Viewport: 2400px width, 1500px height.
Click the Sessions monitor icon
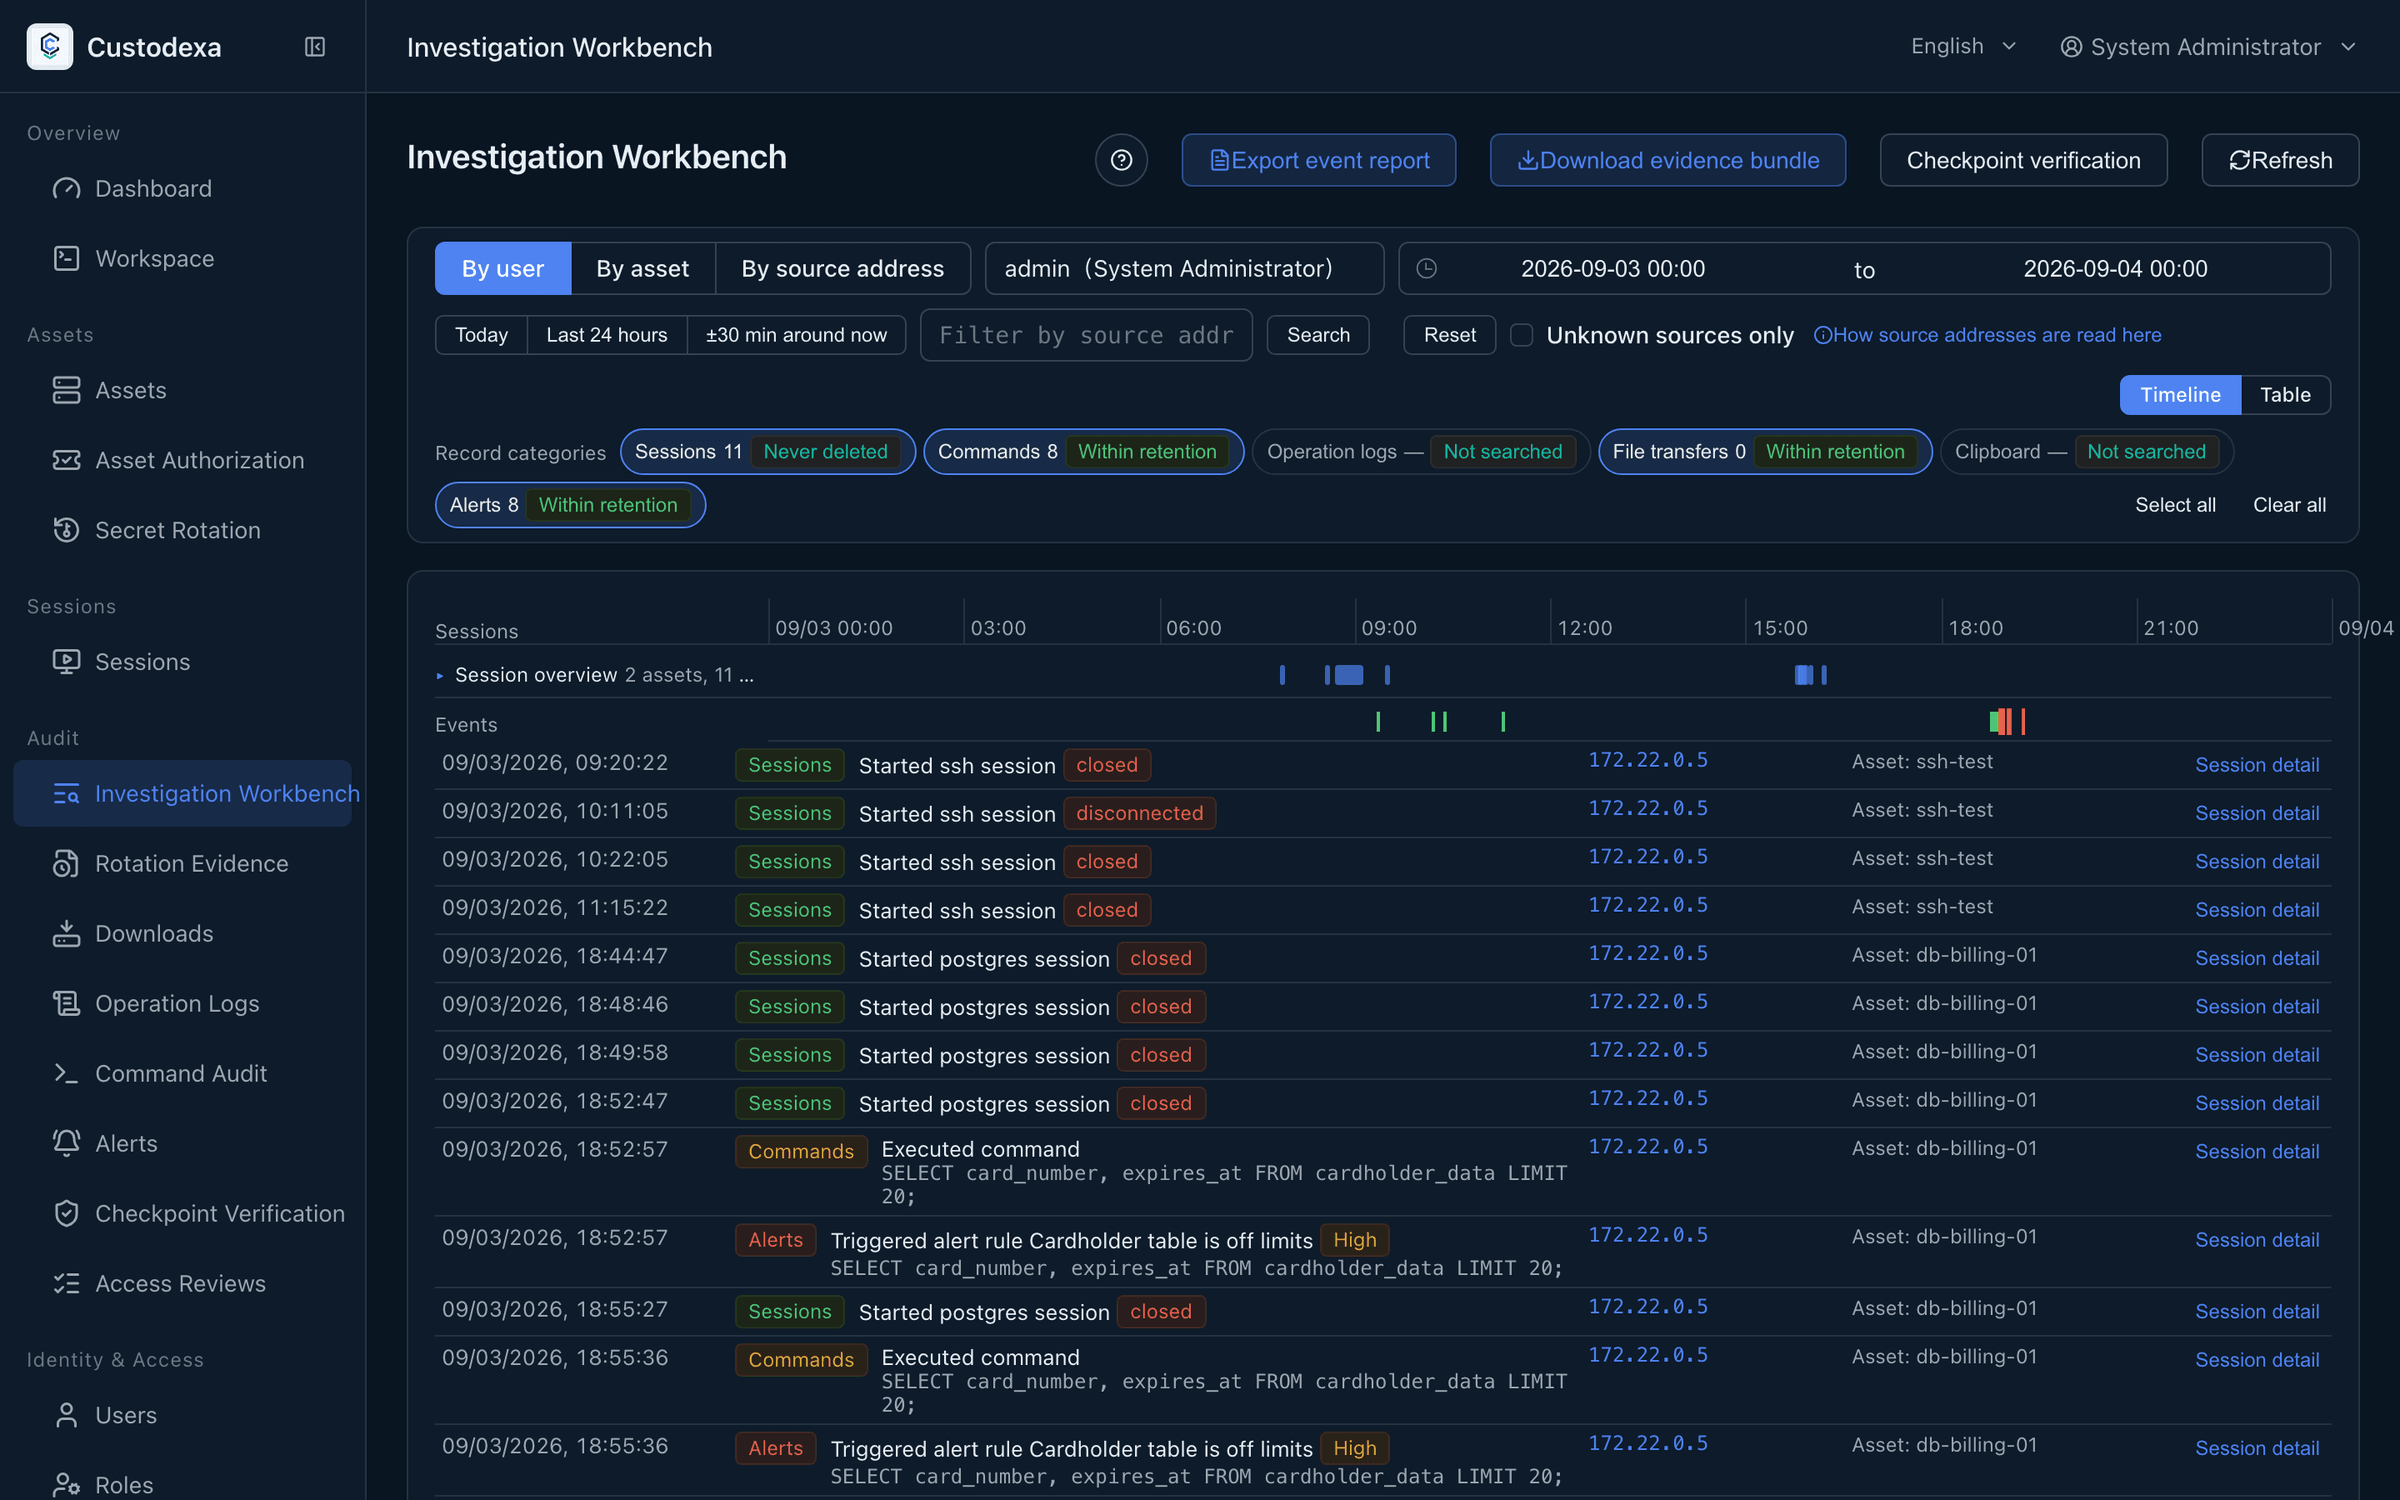tap(66, 662)
